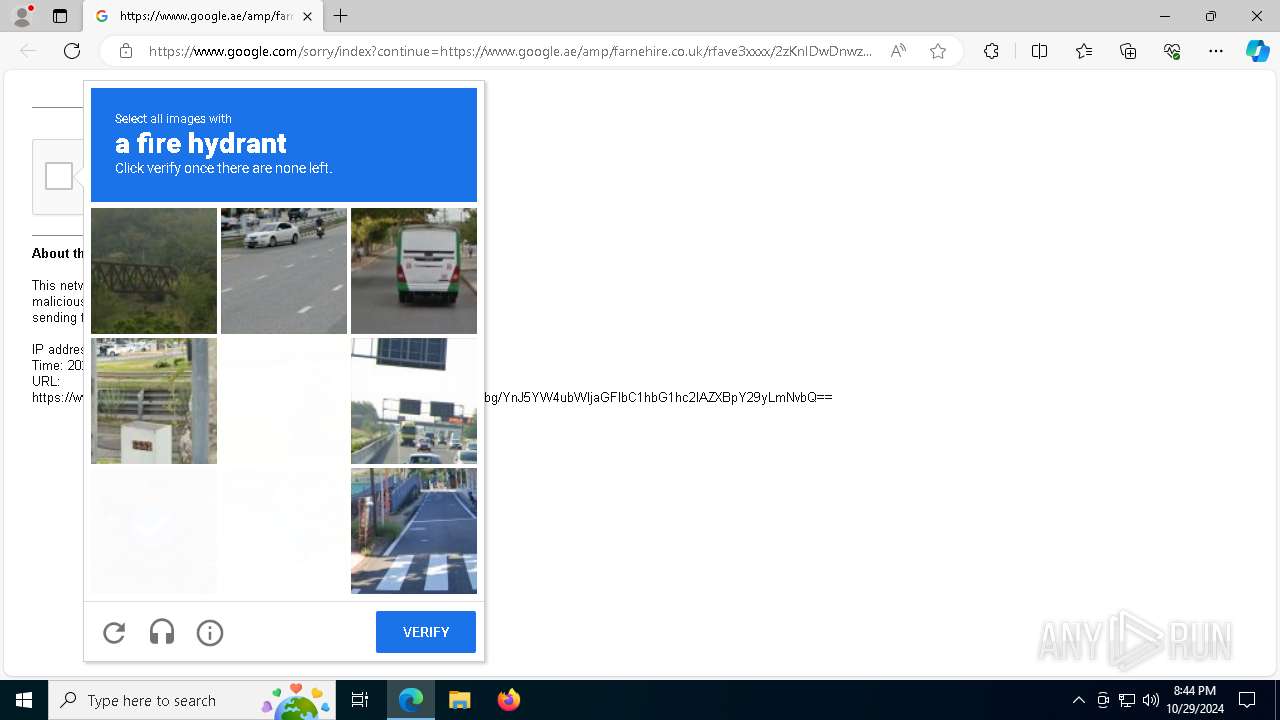The width and height of the screenshot is (1280, 720).
Task: Select the white car on road tile
Action: tap(284, 271)
